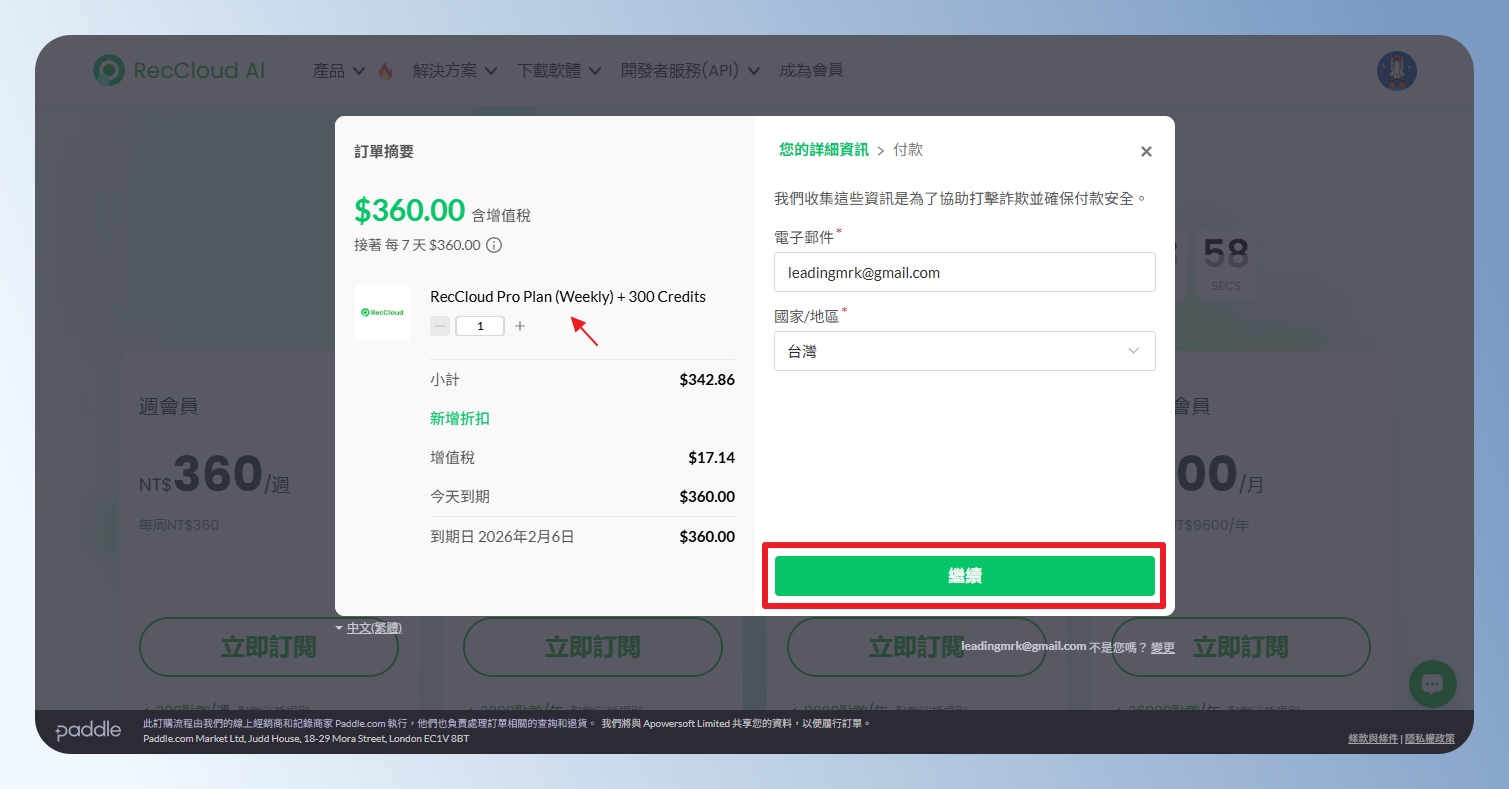
Task: Open the user avatar profile icon
Action: [1396, 71]
